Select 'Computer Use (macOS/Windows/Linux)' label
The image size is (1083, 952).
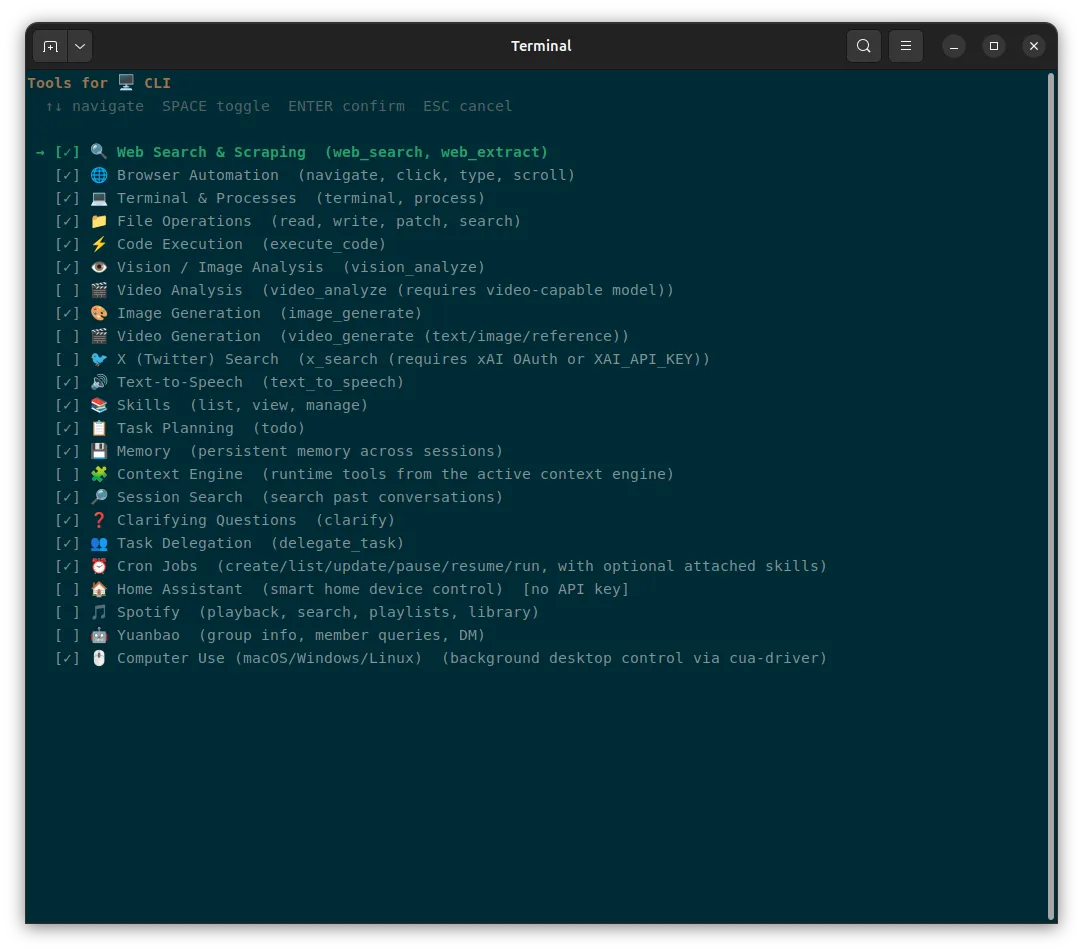click(269, 658)
